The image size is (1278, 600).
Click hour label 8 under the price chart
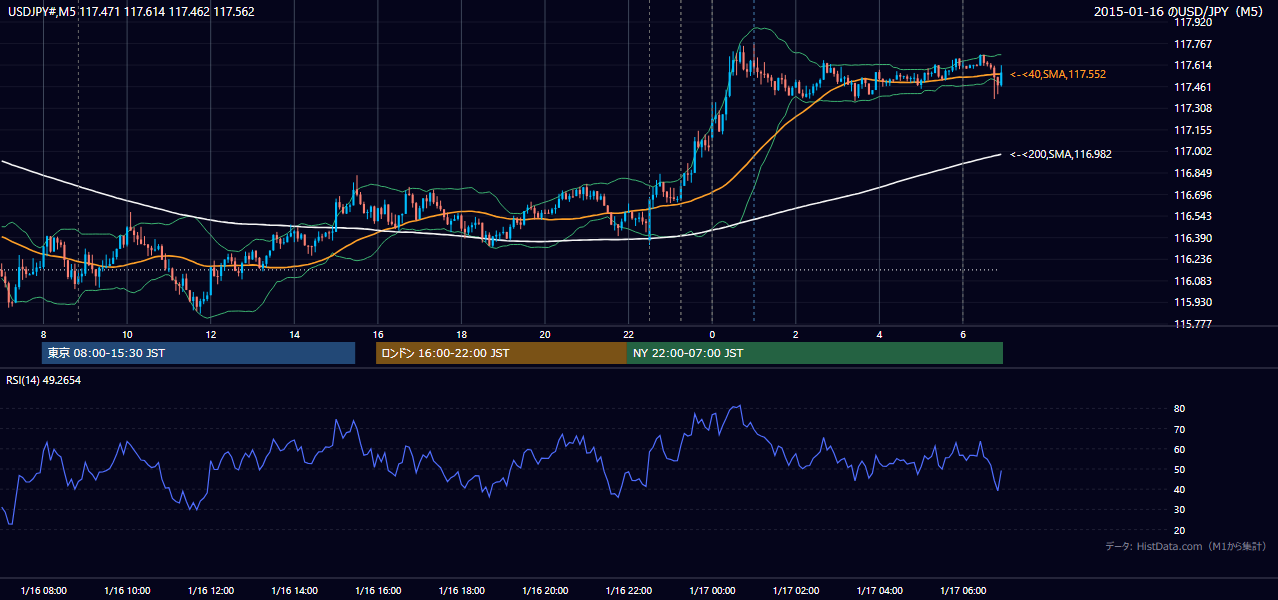tap(43, 334)
